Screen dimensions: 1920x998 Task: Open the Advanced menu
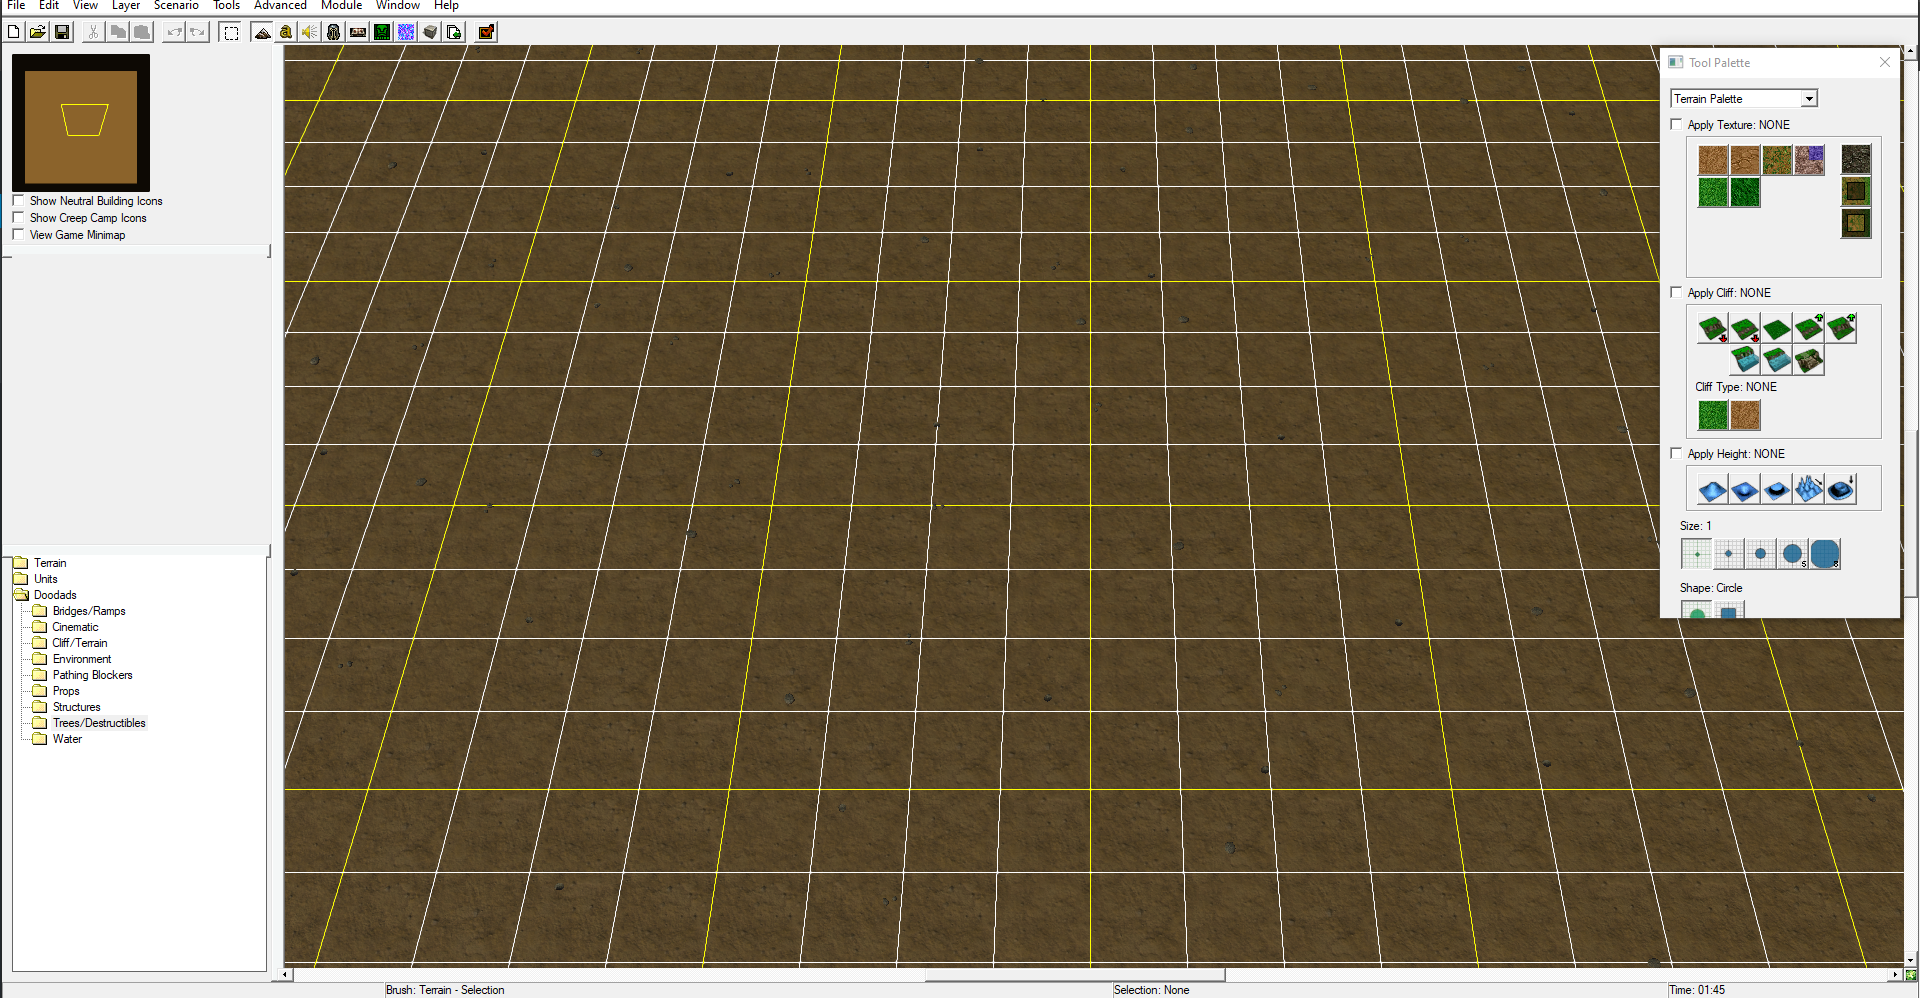click(280, 5)
